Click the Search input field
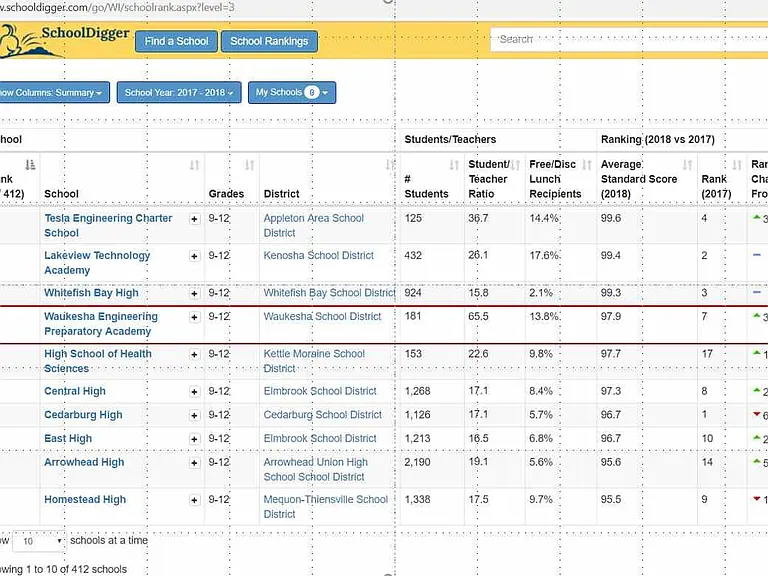This screenshot has width=768, height=576. tap(629, 39)
